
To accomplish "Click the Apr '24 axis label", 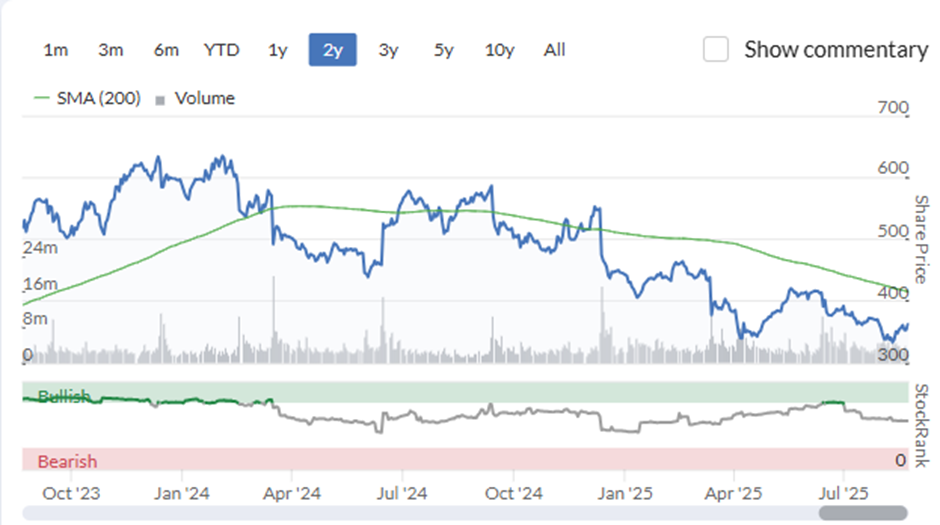I will pyautogui.click(x=292, y=493).
